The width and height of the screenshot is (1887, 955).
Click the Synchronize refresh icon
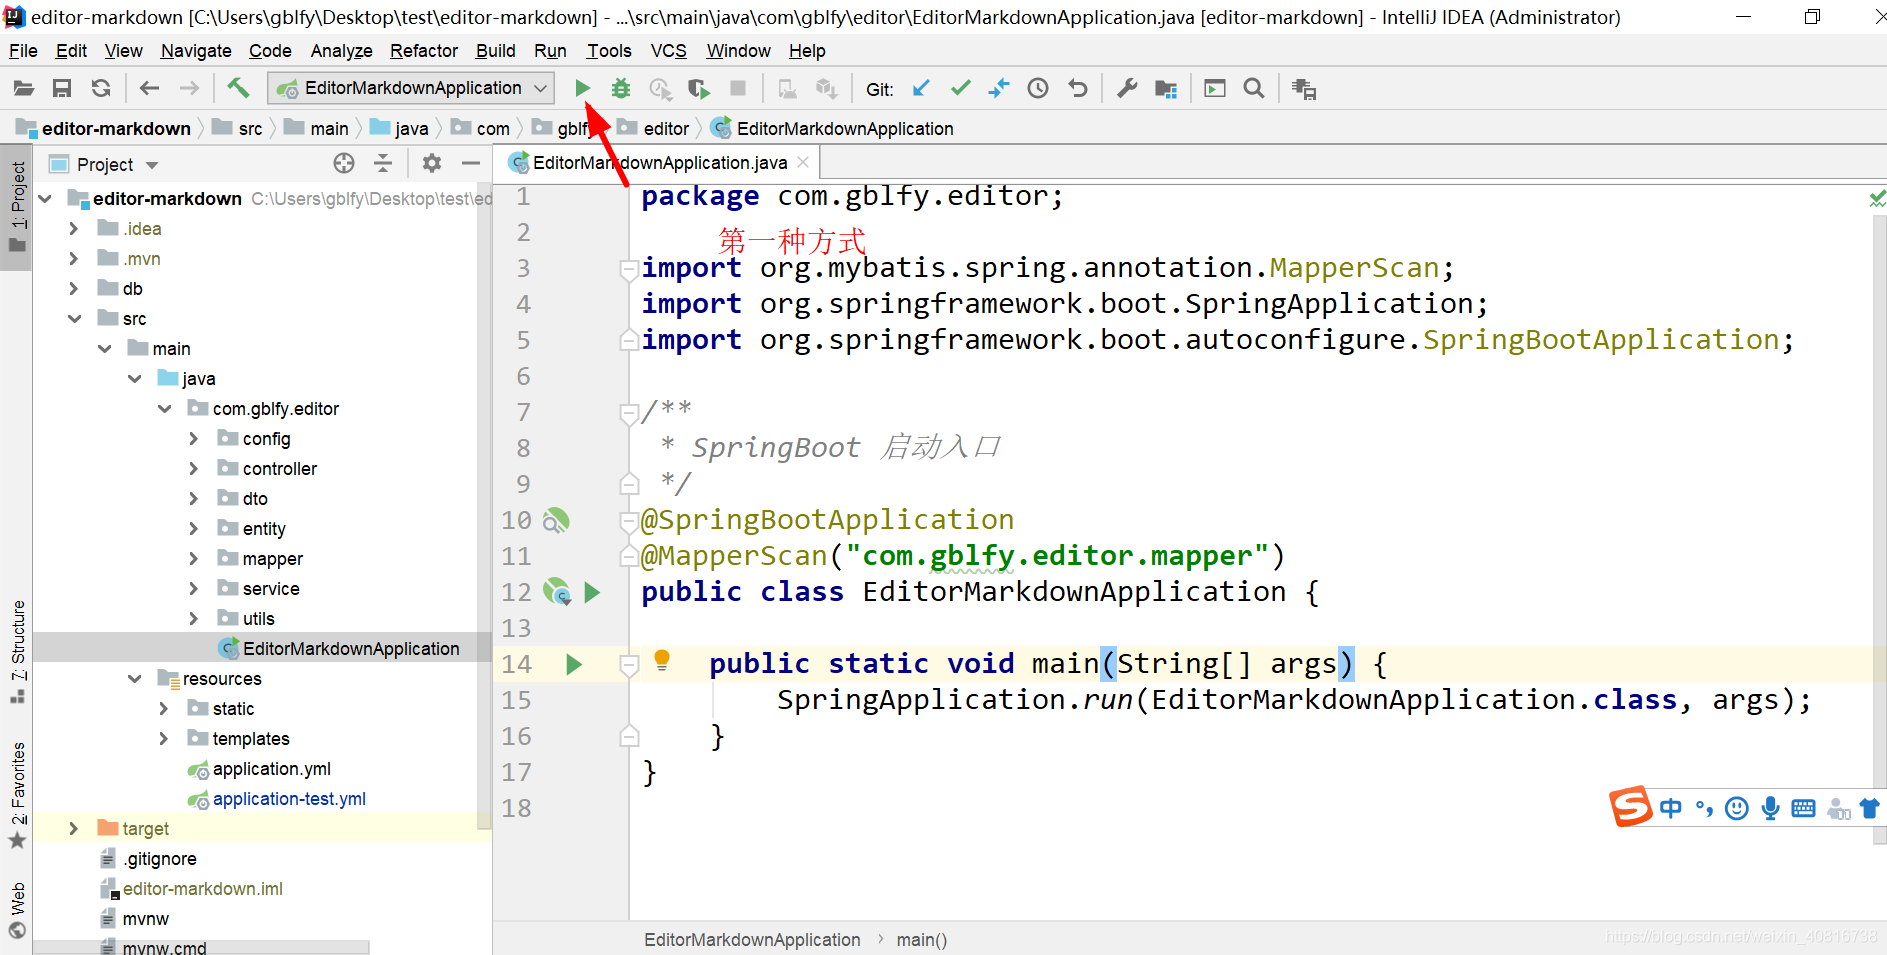tap(101, 89)
